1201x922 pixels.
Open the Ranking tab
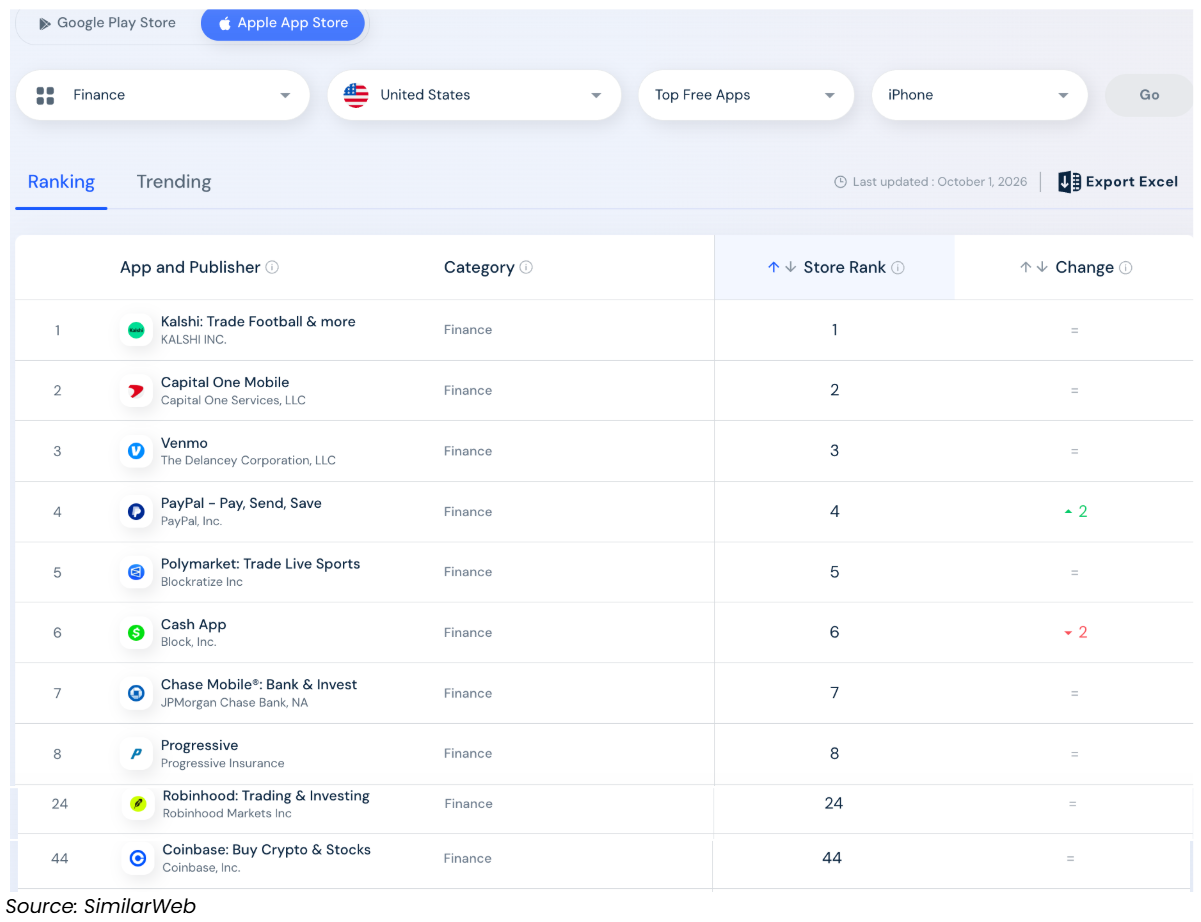click(61, 182)
